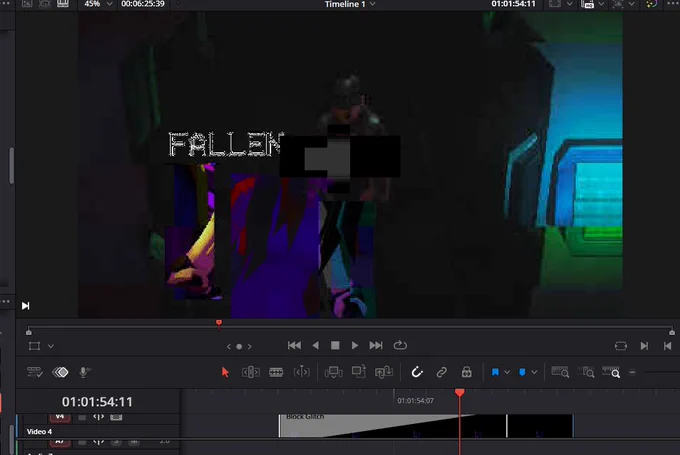680x455 pixels.
Task: Toggle timeline Snapping magnet
Action: [417, 372]
